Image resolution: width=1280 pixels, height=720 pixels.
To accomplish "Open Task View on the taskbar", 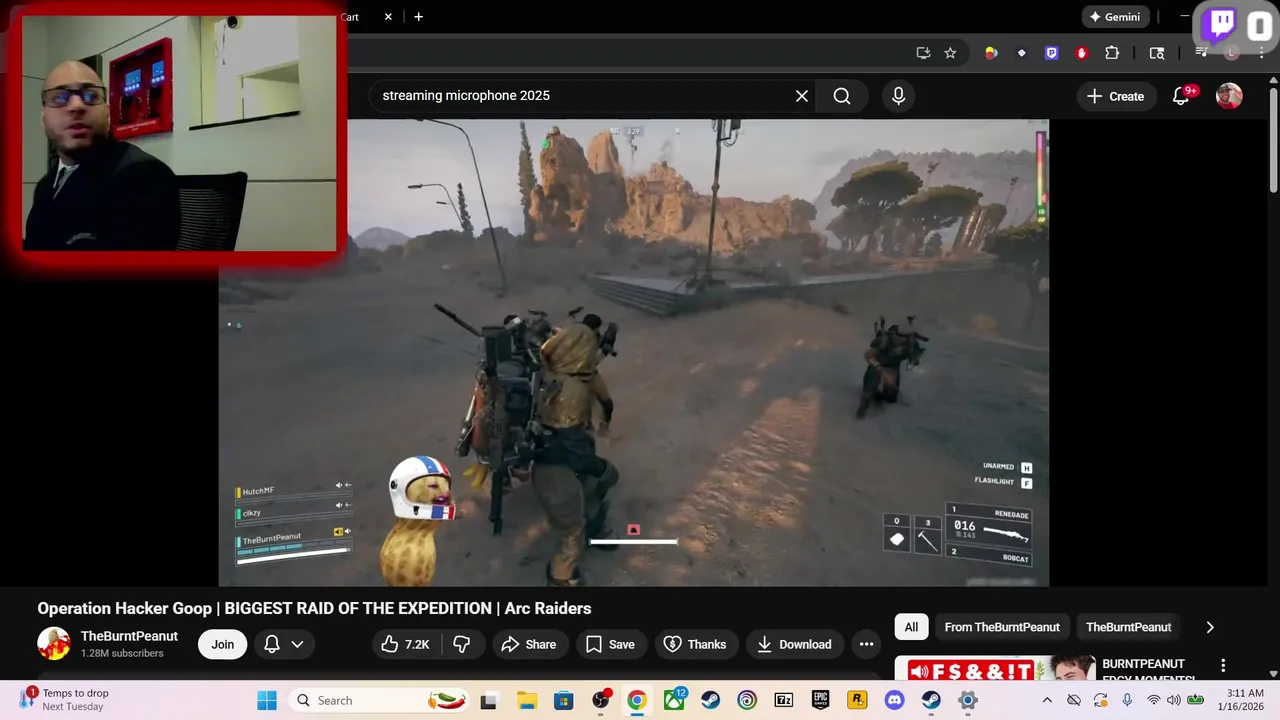I will (488, 700).
